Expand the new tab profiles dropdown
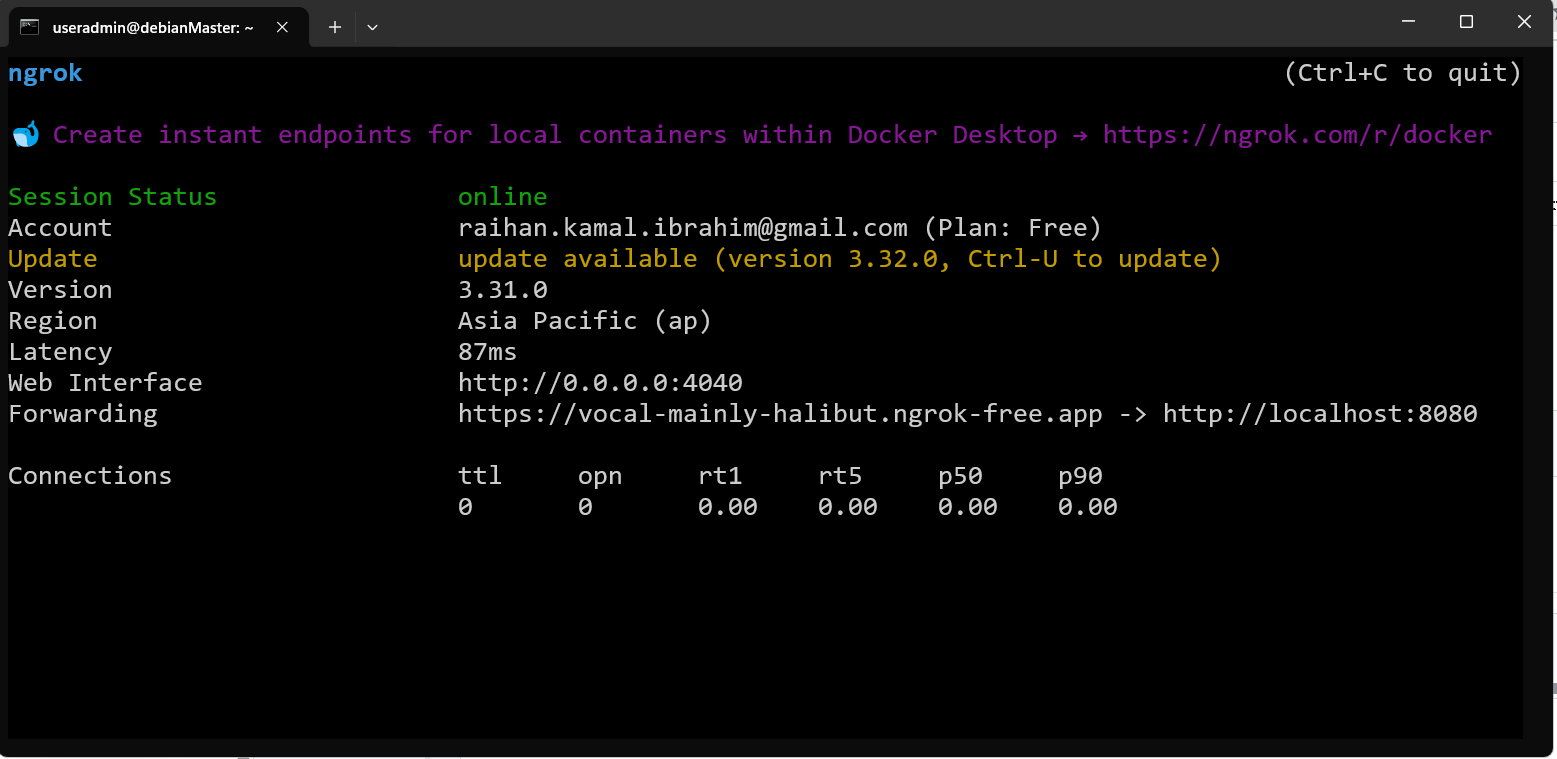 pyautogui.click(x=372, y=27)
